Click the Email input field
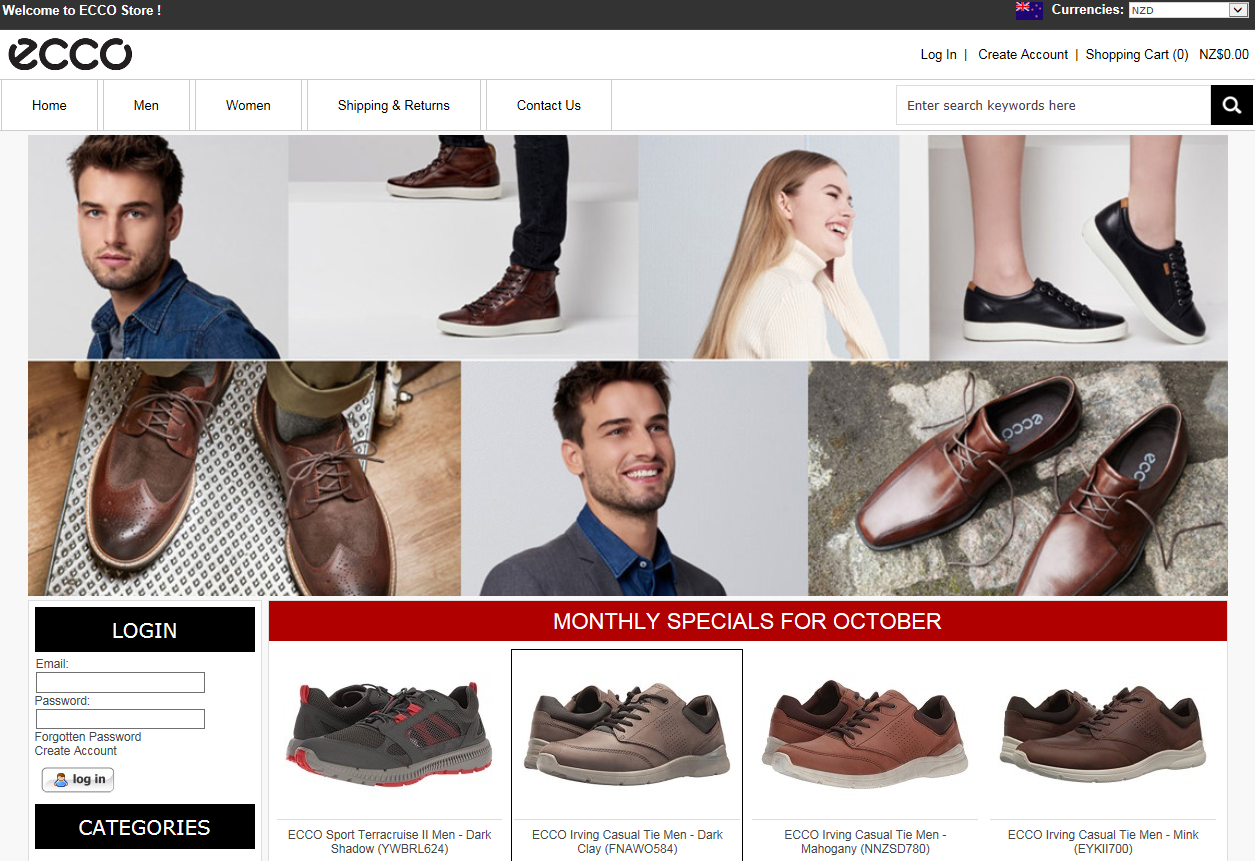Screen dimensions: 1255x861 click(120, 682)
